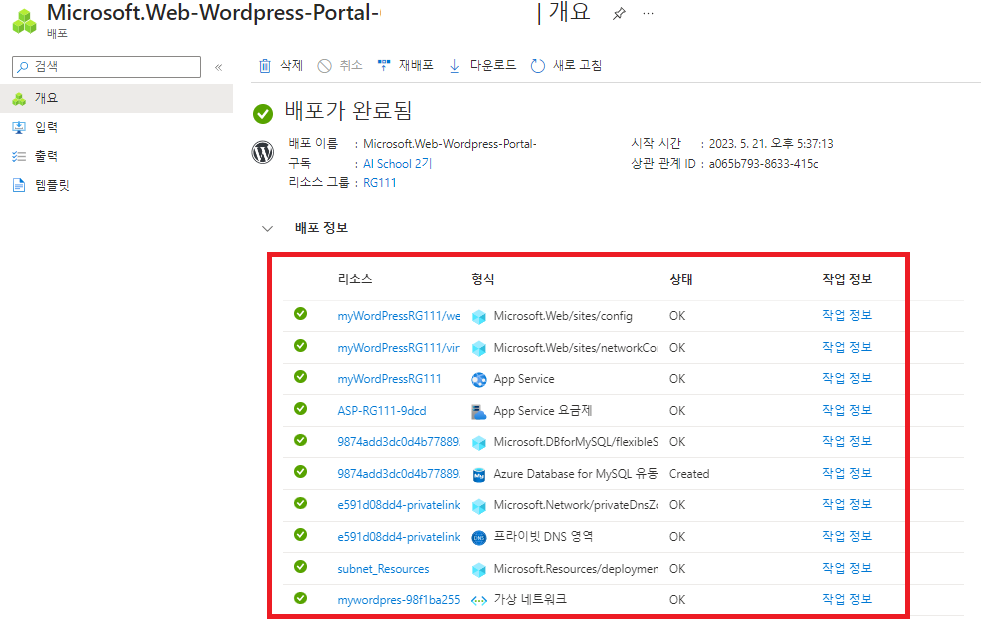Open mywordpres-98f1ba255 virtual network link
Image resolution: width=981 pixels, height=623 pixels.
point(399,599)
